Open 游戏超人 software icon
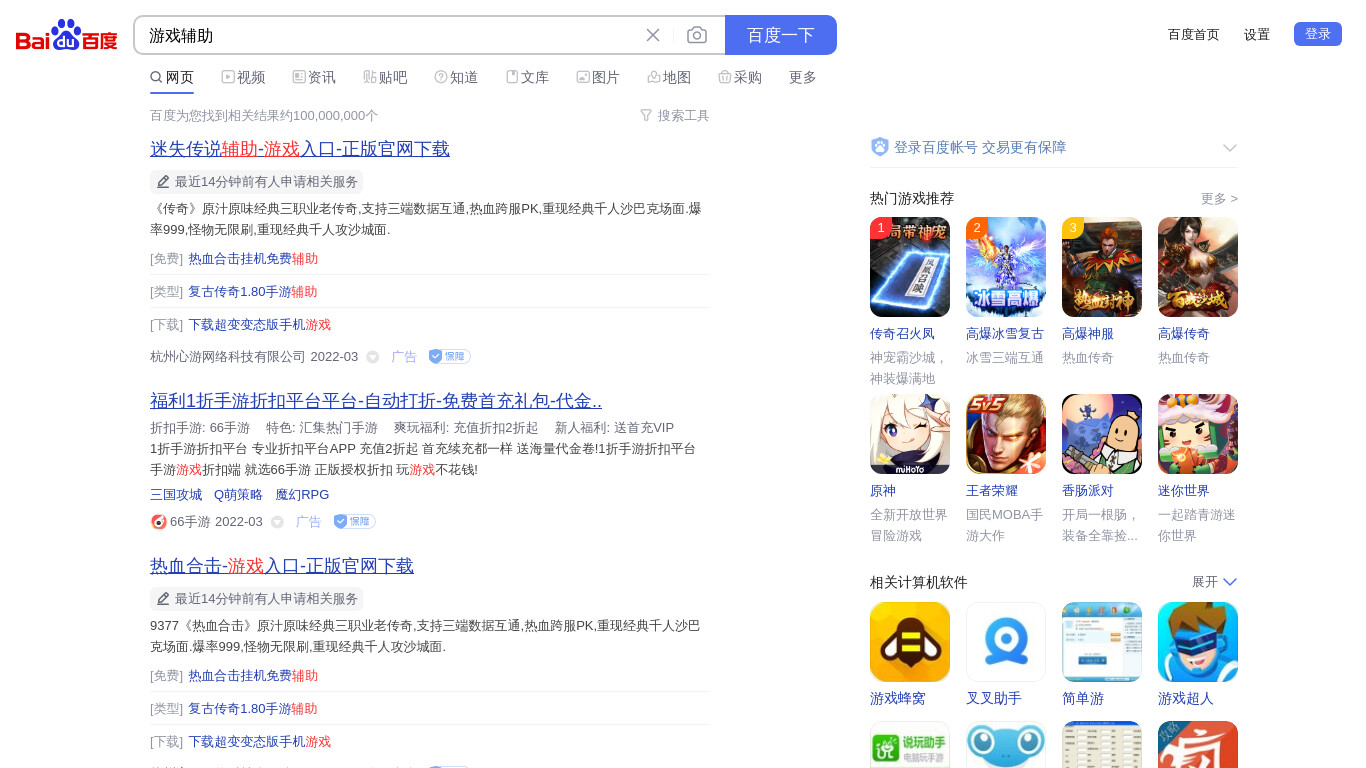This screenshot has height=768, width=1366. (1198, 642)
